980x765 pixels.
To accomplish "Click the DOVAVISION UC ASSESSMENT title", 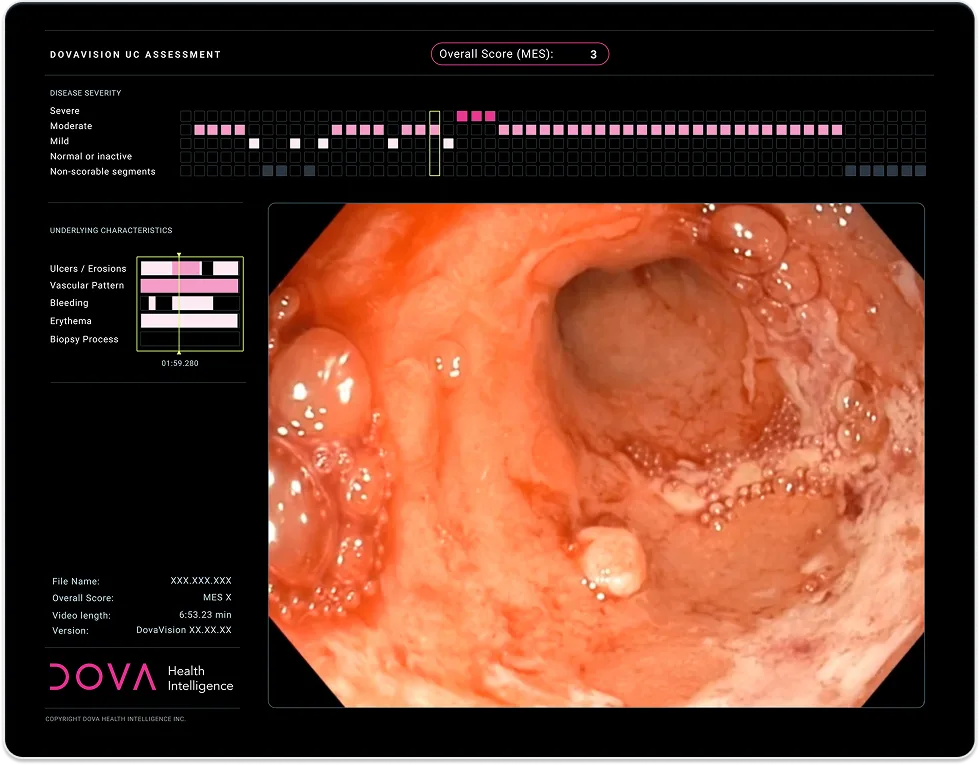I will coord(135,55).
